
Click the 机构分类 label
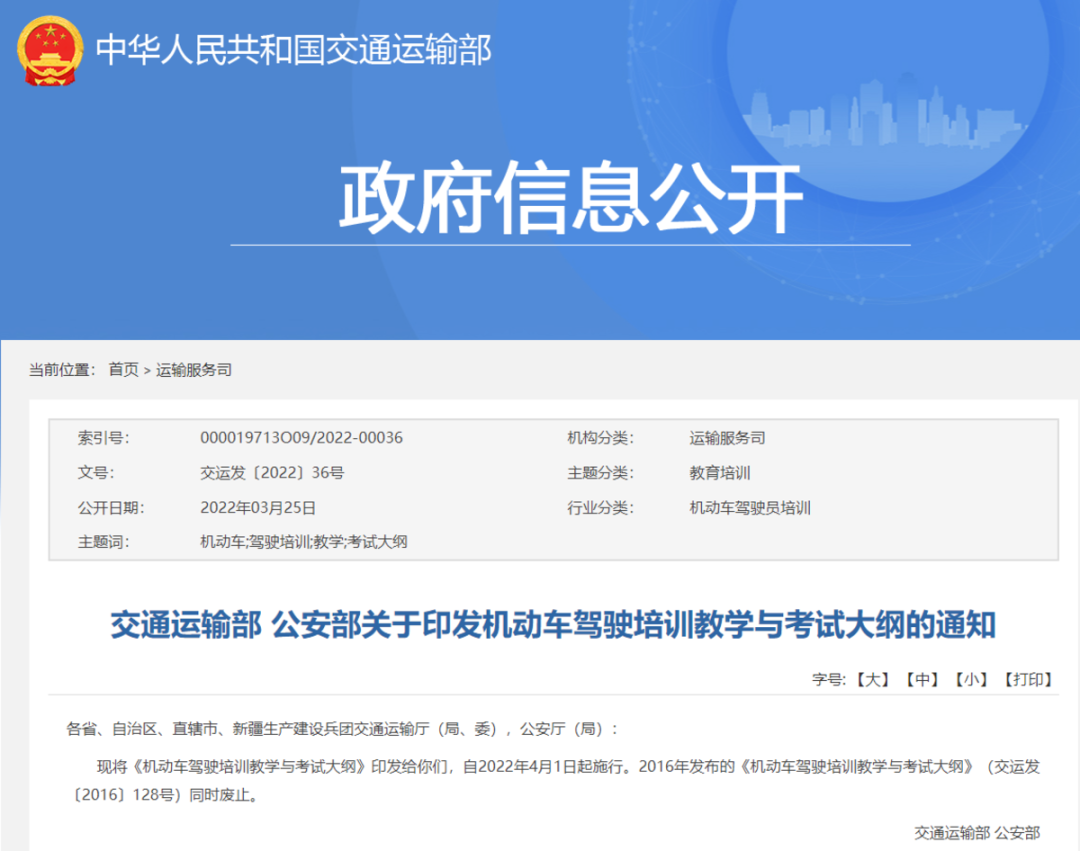601,438
